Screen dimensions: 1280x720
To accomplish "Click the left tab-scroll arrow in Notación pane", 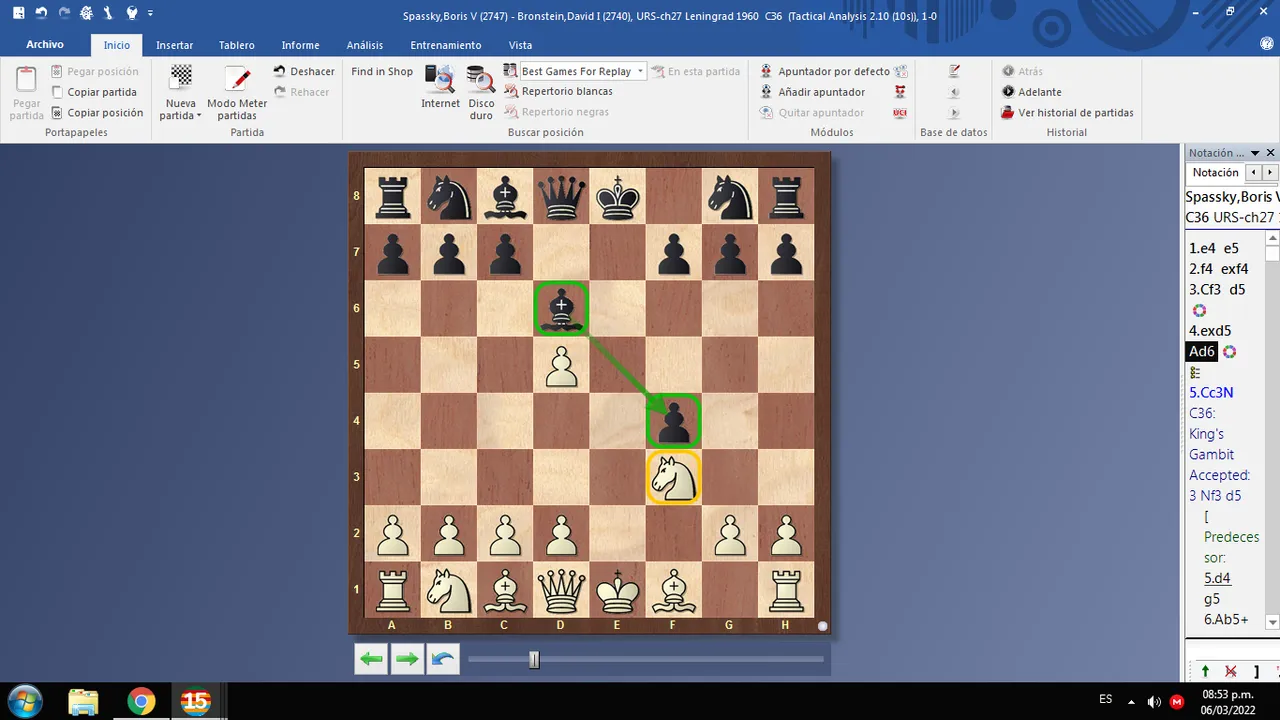I will [x=1254, y=173].
